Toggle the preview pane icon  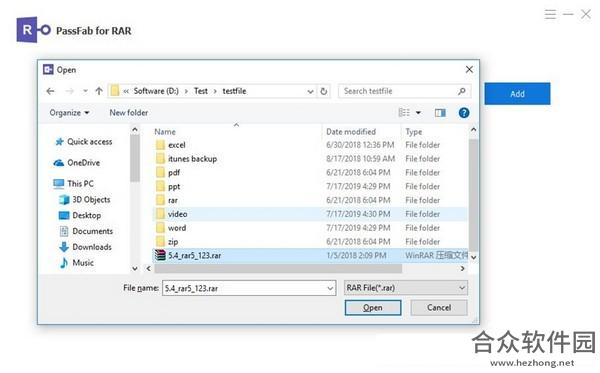[440, 113]
